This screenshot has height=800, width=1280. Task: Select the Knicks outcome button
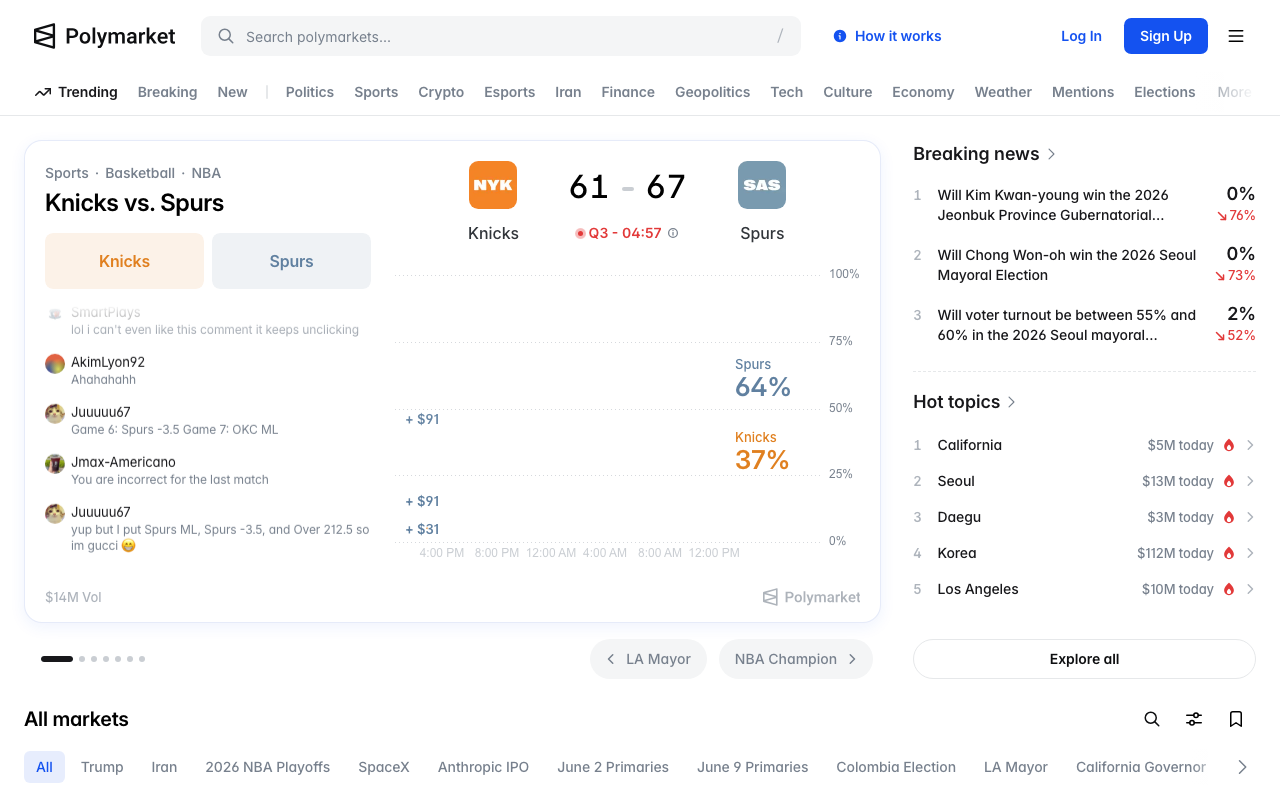coord(124,261)
